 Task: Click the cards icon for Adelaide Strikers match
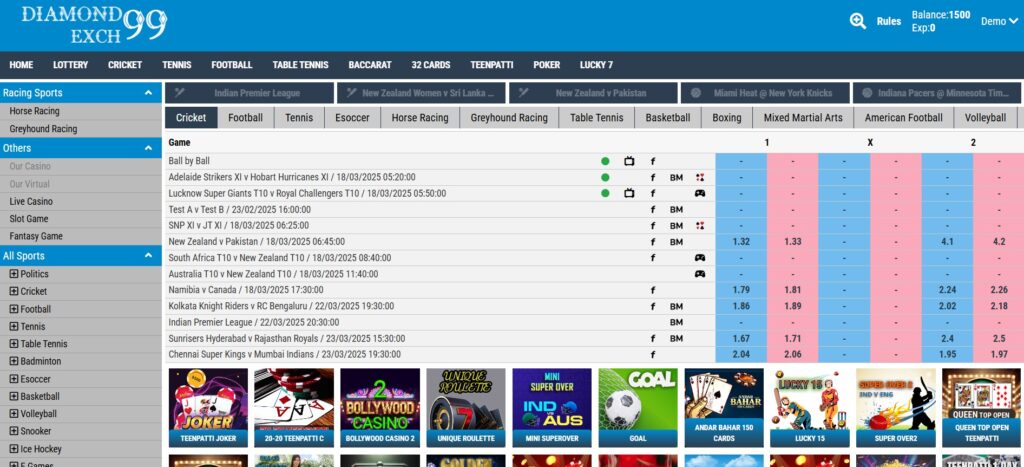pos(700,177)
